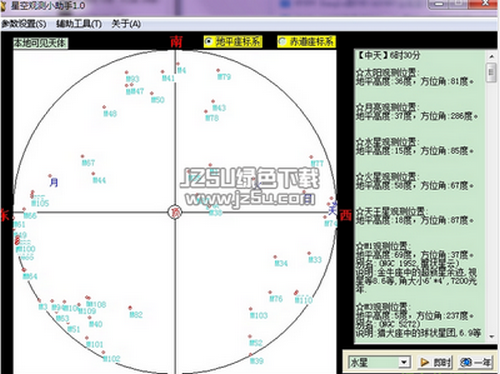Click the 太阳观测位置 entry text
500x374 pixels.
(x=387, y=72)
